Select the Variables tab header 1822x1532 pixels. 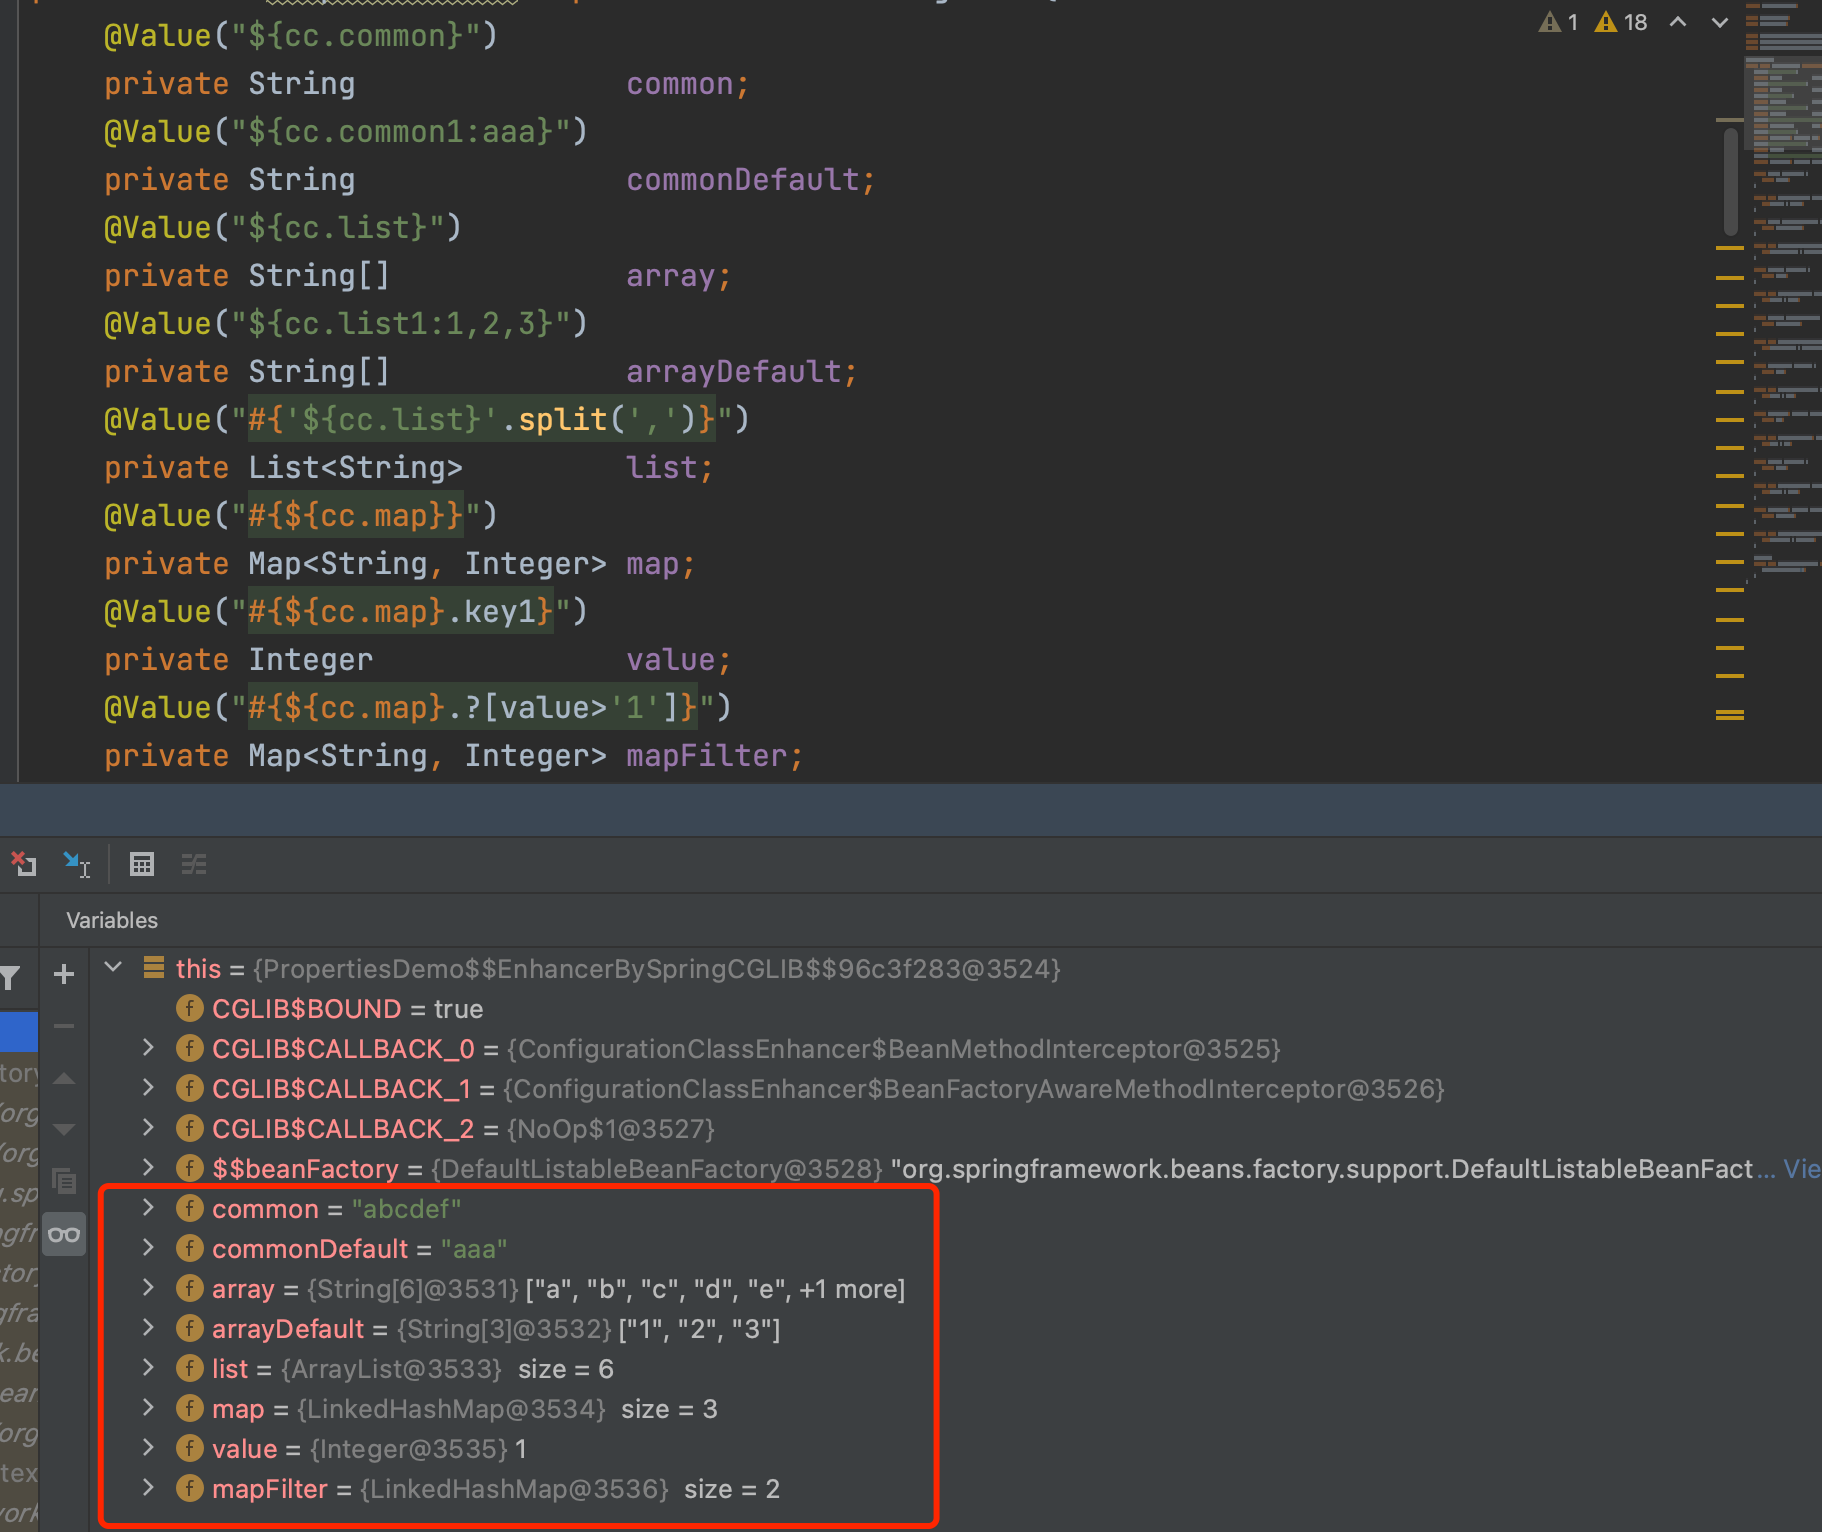click(x=112, y=920)
